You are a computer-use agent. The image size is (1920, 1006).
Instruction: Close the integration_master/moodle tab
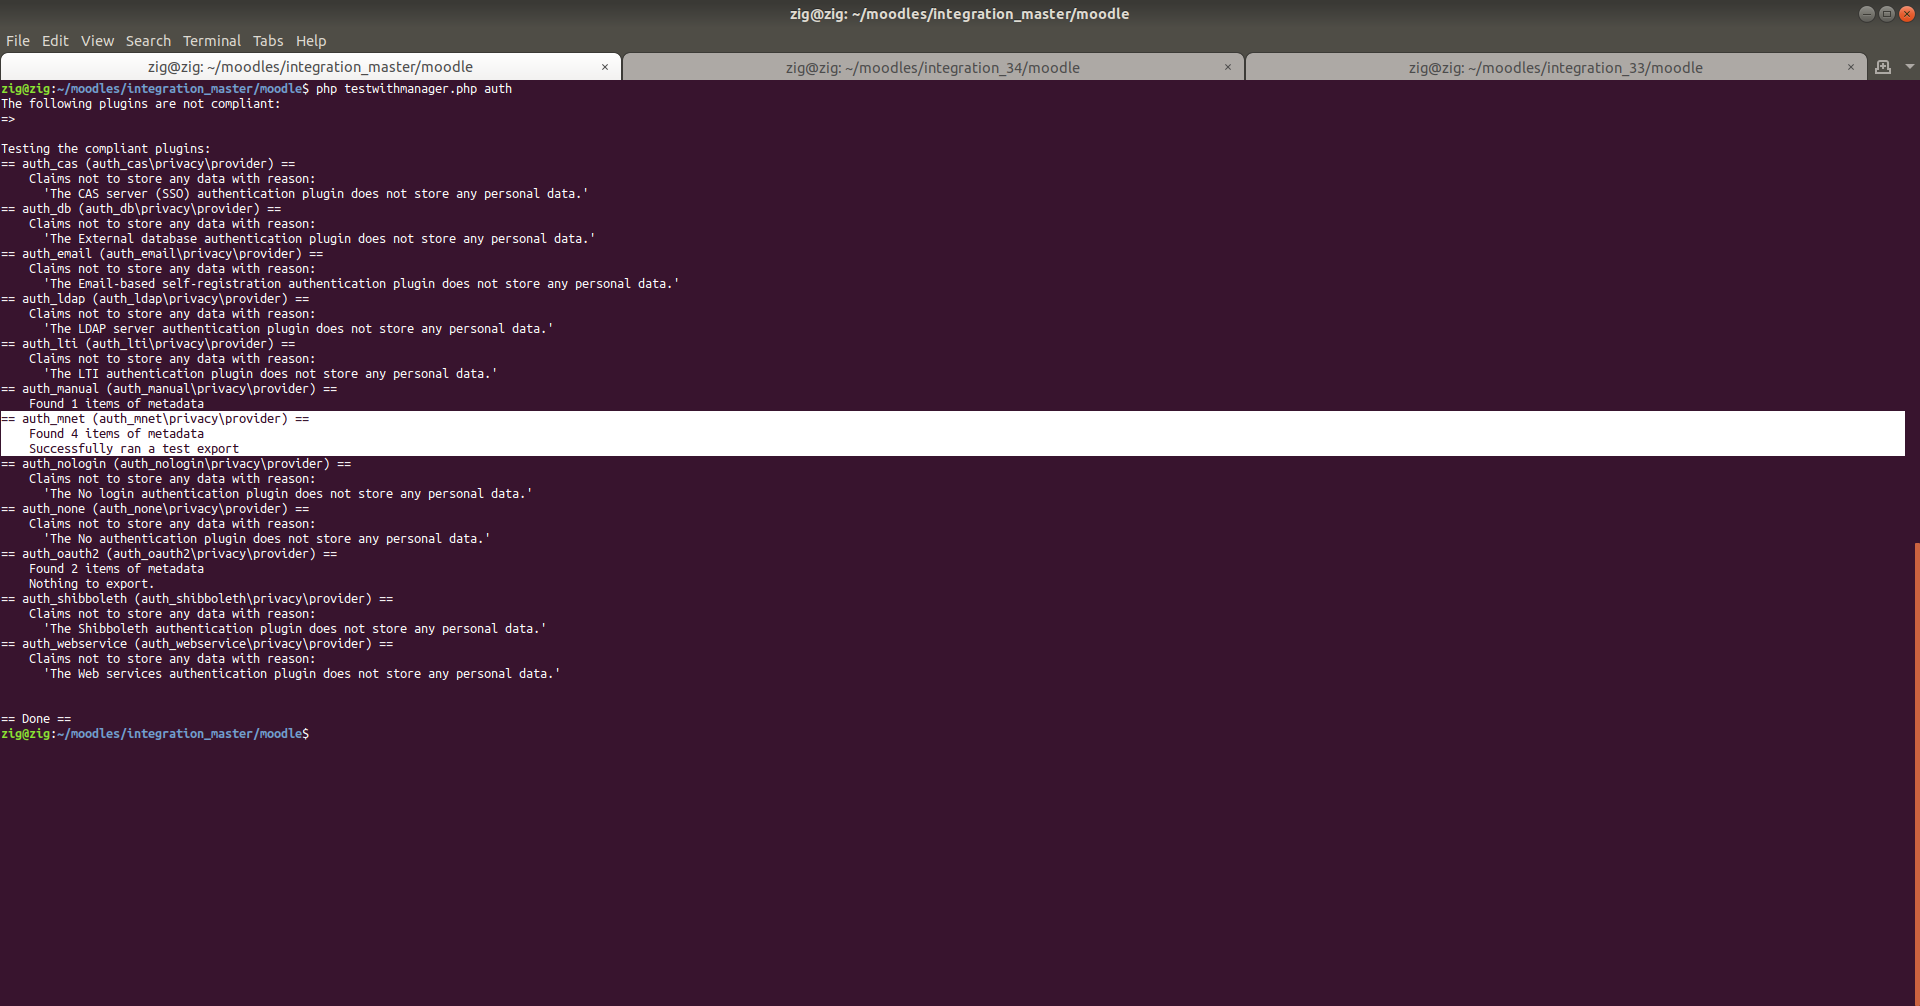pyautogui.click(x=605, y=67)
